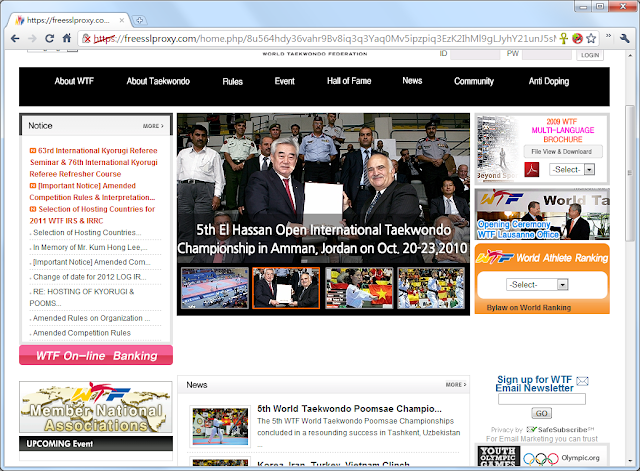This screenshot has width=640, height=471.
Task: Open the PDF icon for the brochure
Action: (x=531, y=169)
